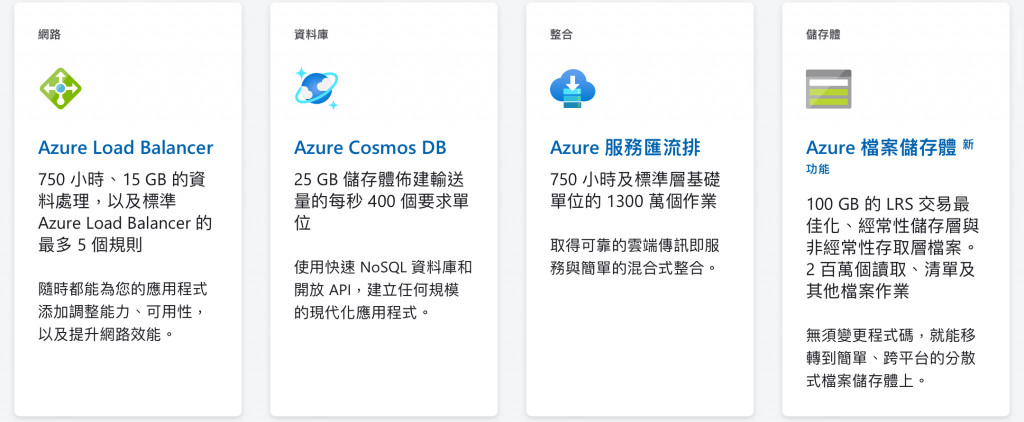The height and width of the screenshot is (422, 1024).
Task: Select the 儲存體 category label
Action: [x=823, y=35]
